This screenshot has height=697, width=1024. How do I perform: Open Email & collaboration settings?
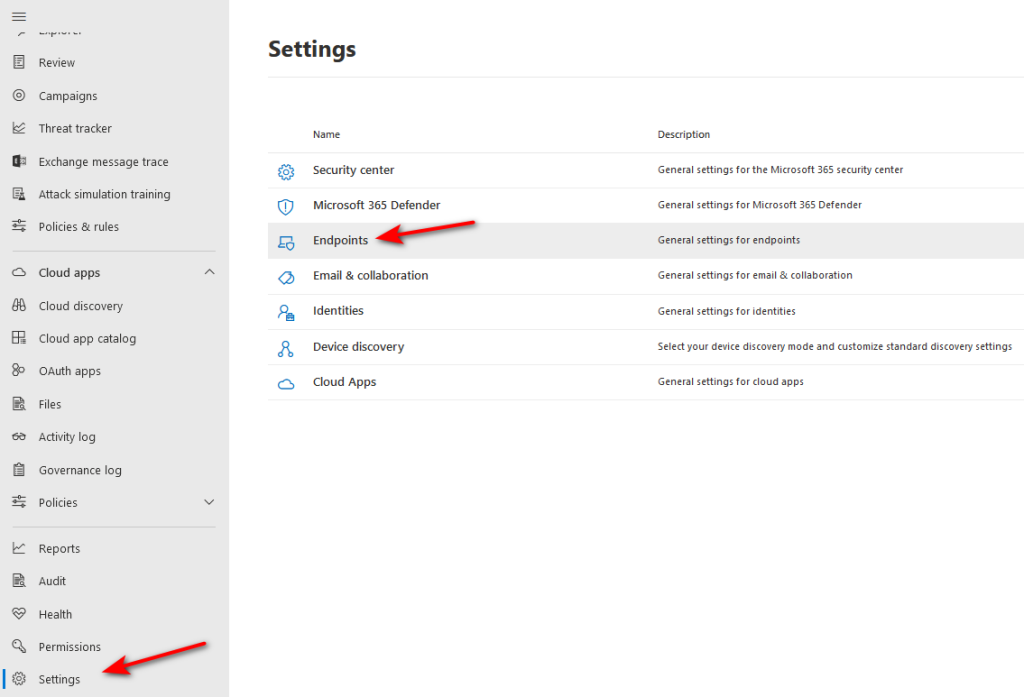pos(370,276)
